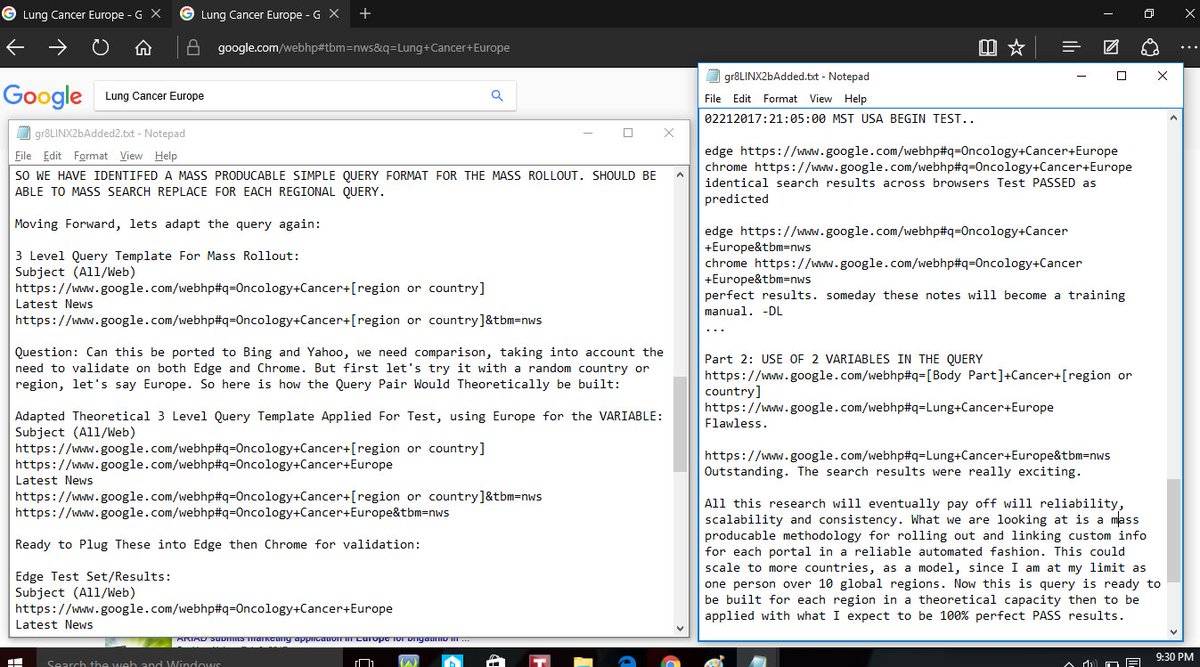Open File menu in gr8LINX2bAdded2.txt Notepad
Image resolution: width=1200 pixels, height=667 pixels.
(x=23, y=156)
